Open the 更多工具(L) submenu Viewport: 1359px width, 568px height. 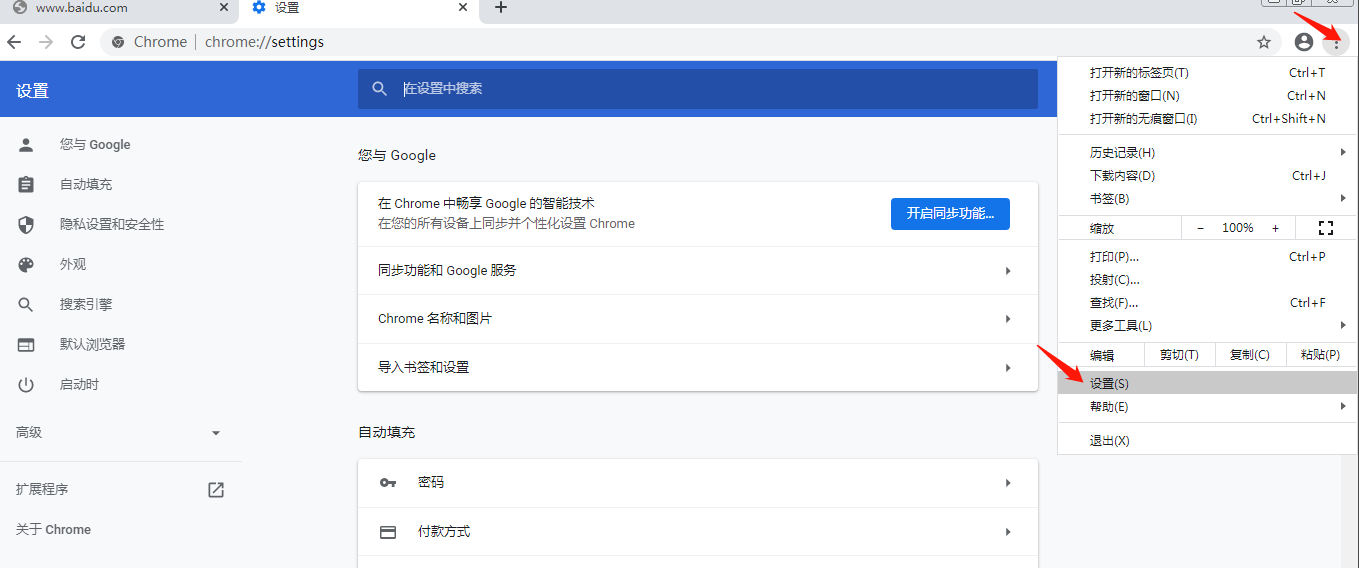coord(1208,326)
